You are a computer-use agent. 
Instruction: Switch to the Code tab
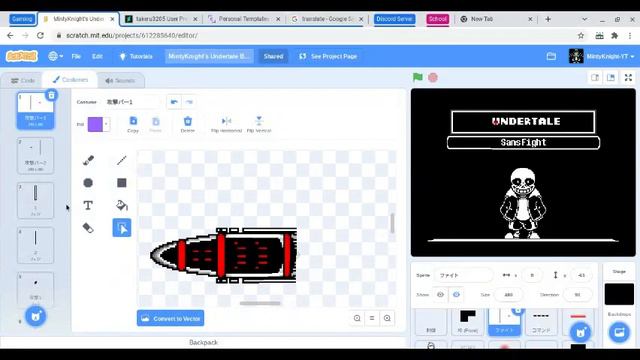point(23,80)
